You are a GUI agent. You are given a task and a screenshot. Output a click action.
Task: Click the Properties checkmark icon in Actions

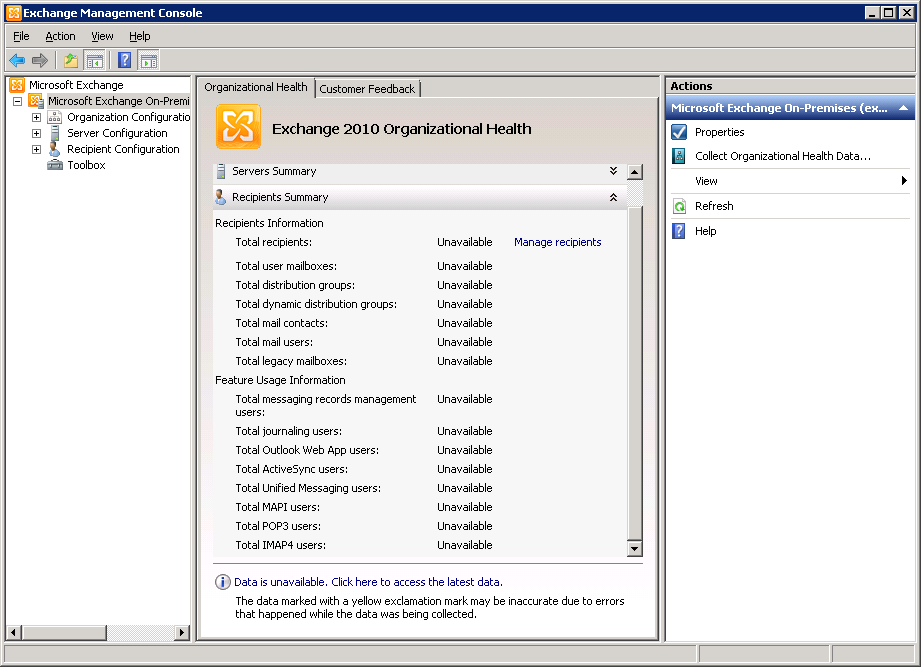click(679, 132)
